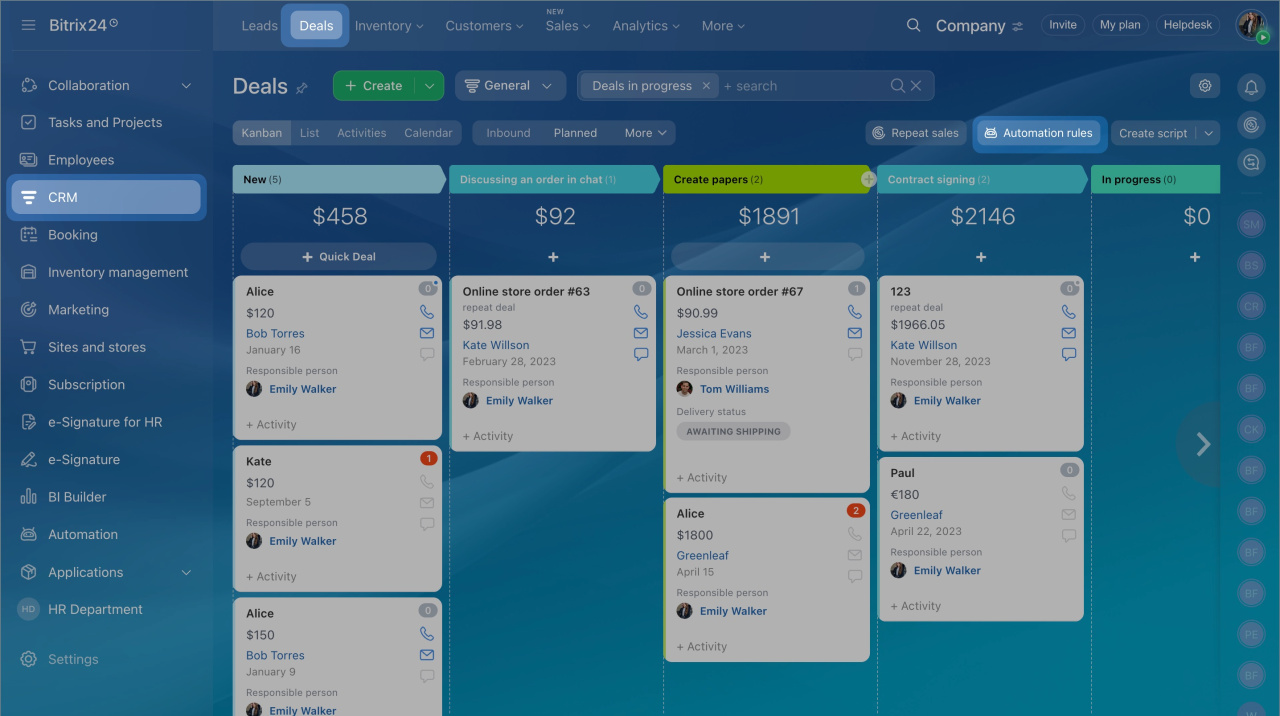This screenshot has width=1280, height=716.
Task: Click the search magnifier in top bar
Action: 913,26
